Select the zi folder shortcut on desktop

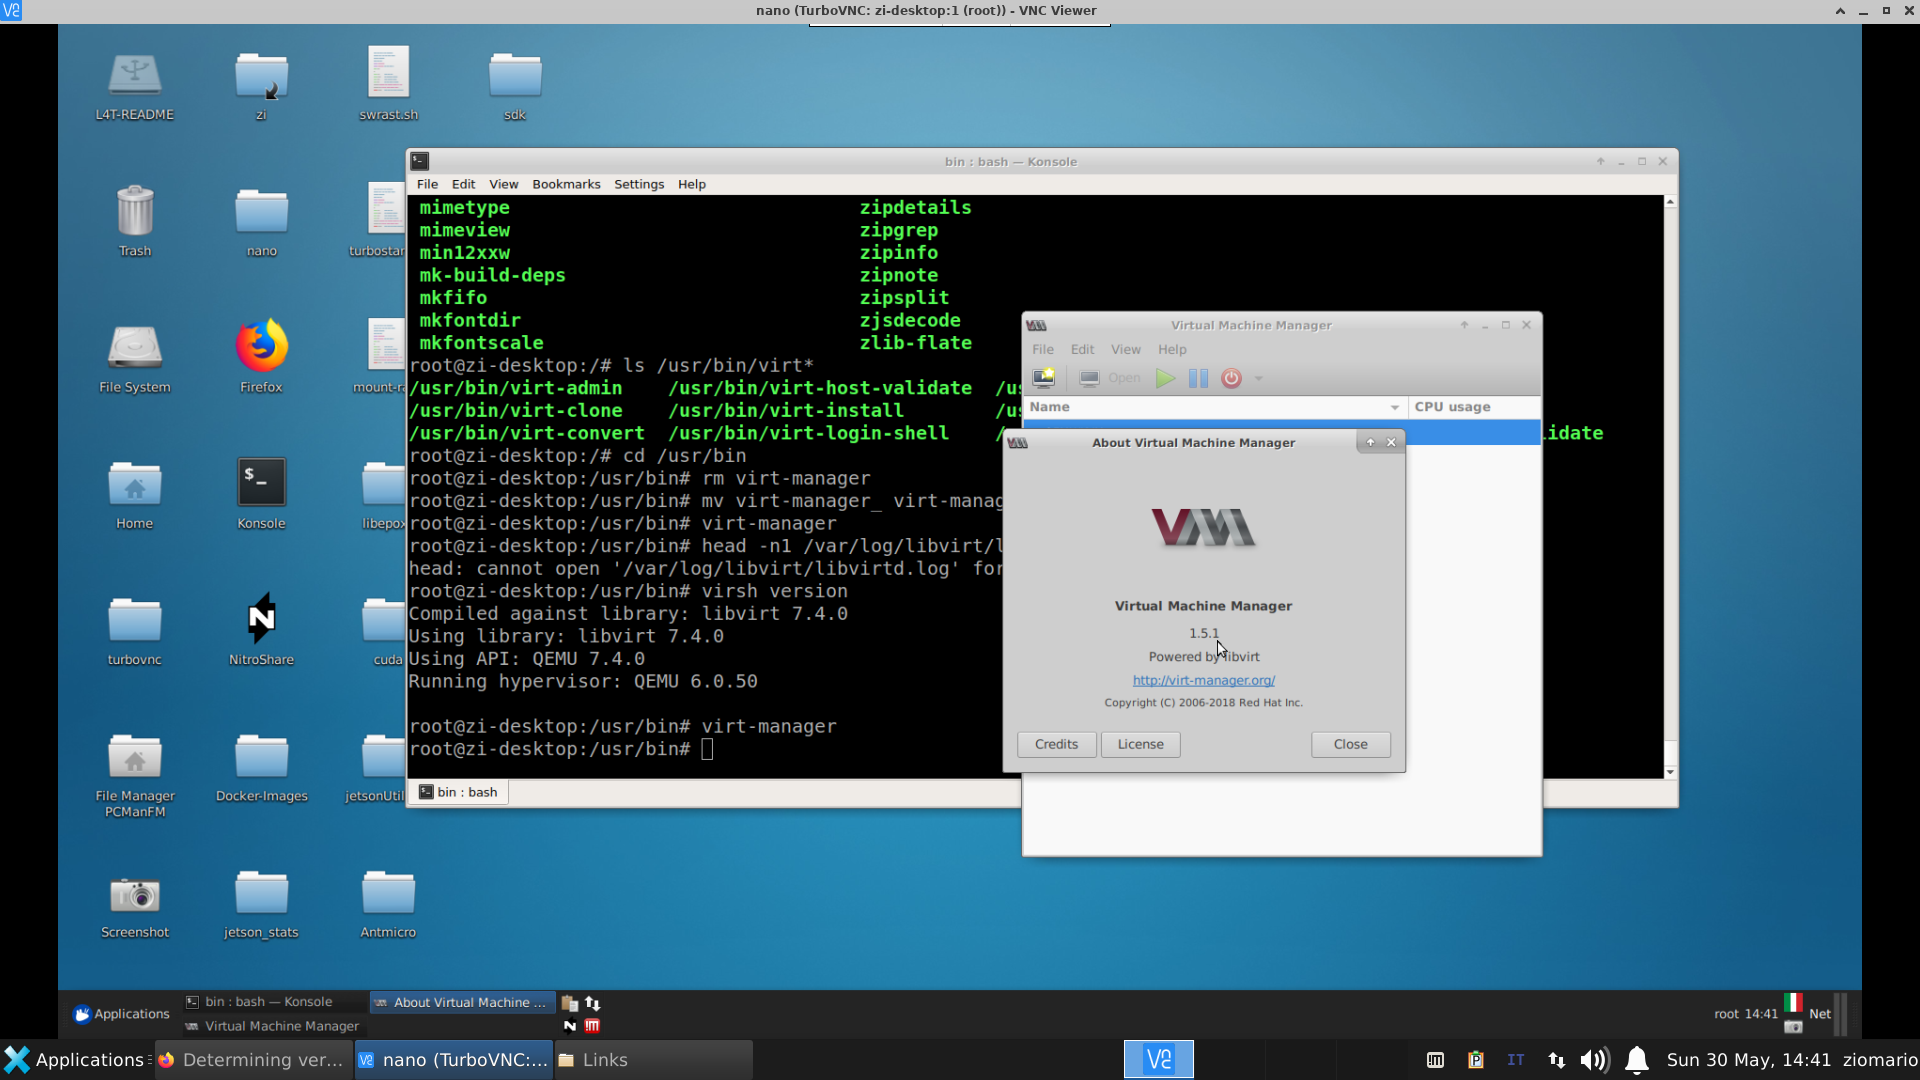261,84
